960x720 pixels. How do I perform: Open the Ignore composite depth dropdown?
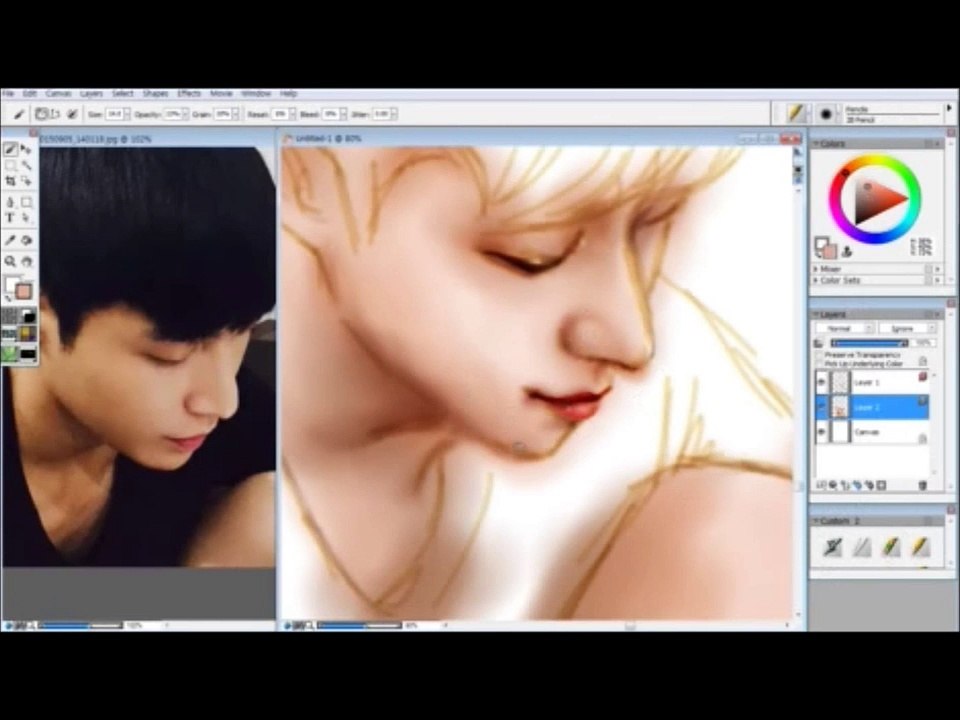click(907, 329)
